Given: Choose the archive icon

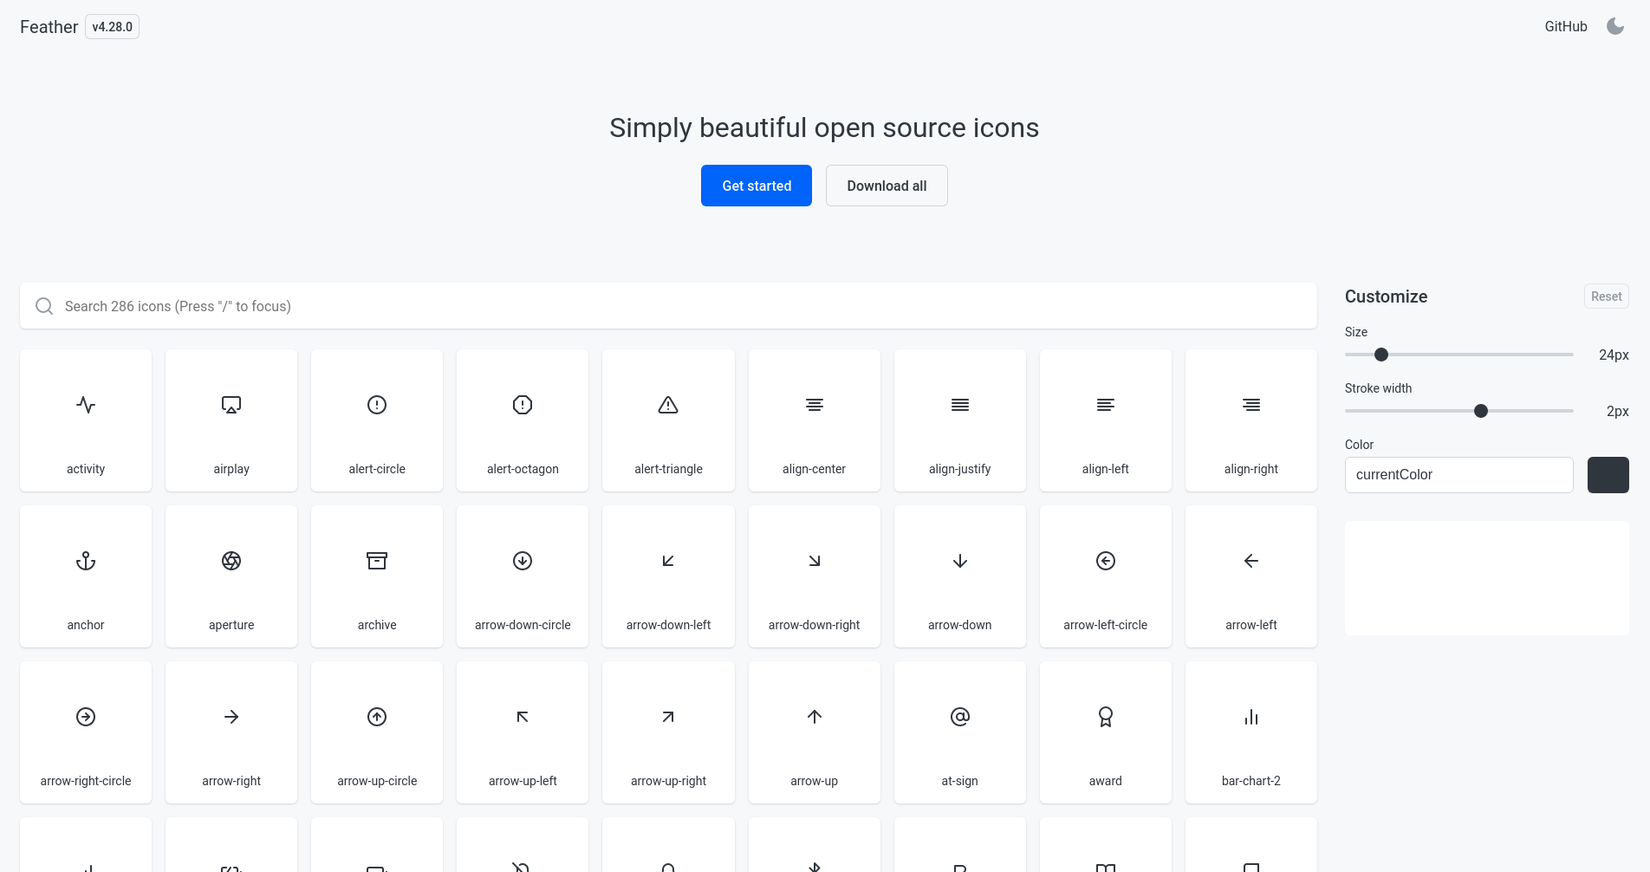Looking at the screenshot, I should point(377,576).
